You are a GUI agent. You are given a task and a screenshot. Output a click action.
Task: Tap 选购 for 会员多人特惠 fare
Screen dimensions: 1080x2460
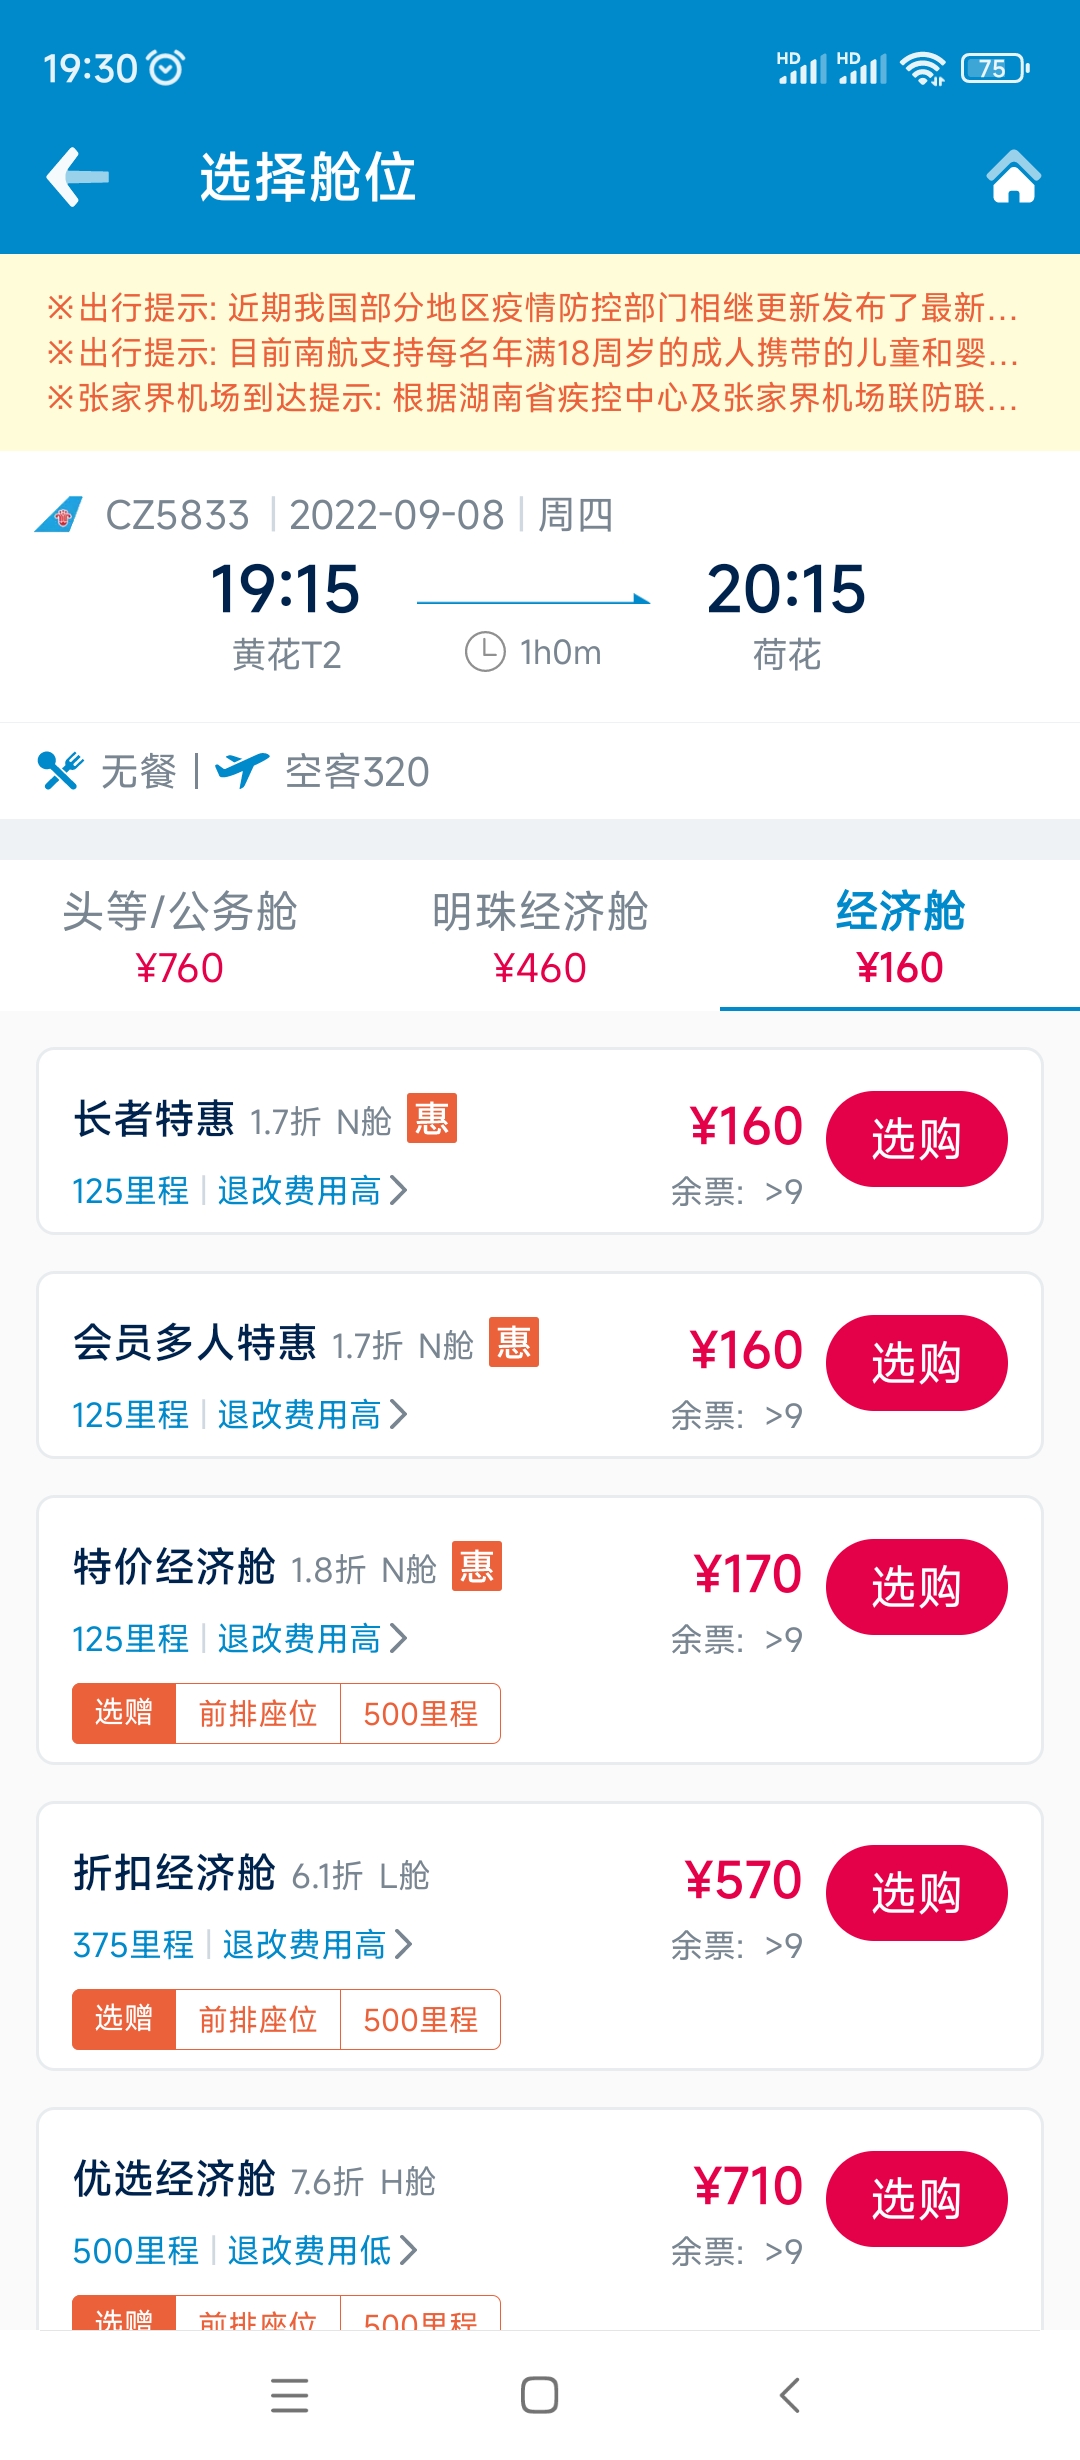[x=916, y=1363]
